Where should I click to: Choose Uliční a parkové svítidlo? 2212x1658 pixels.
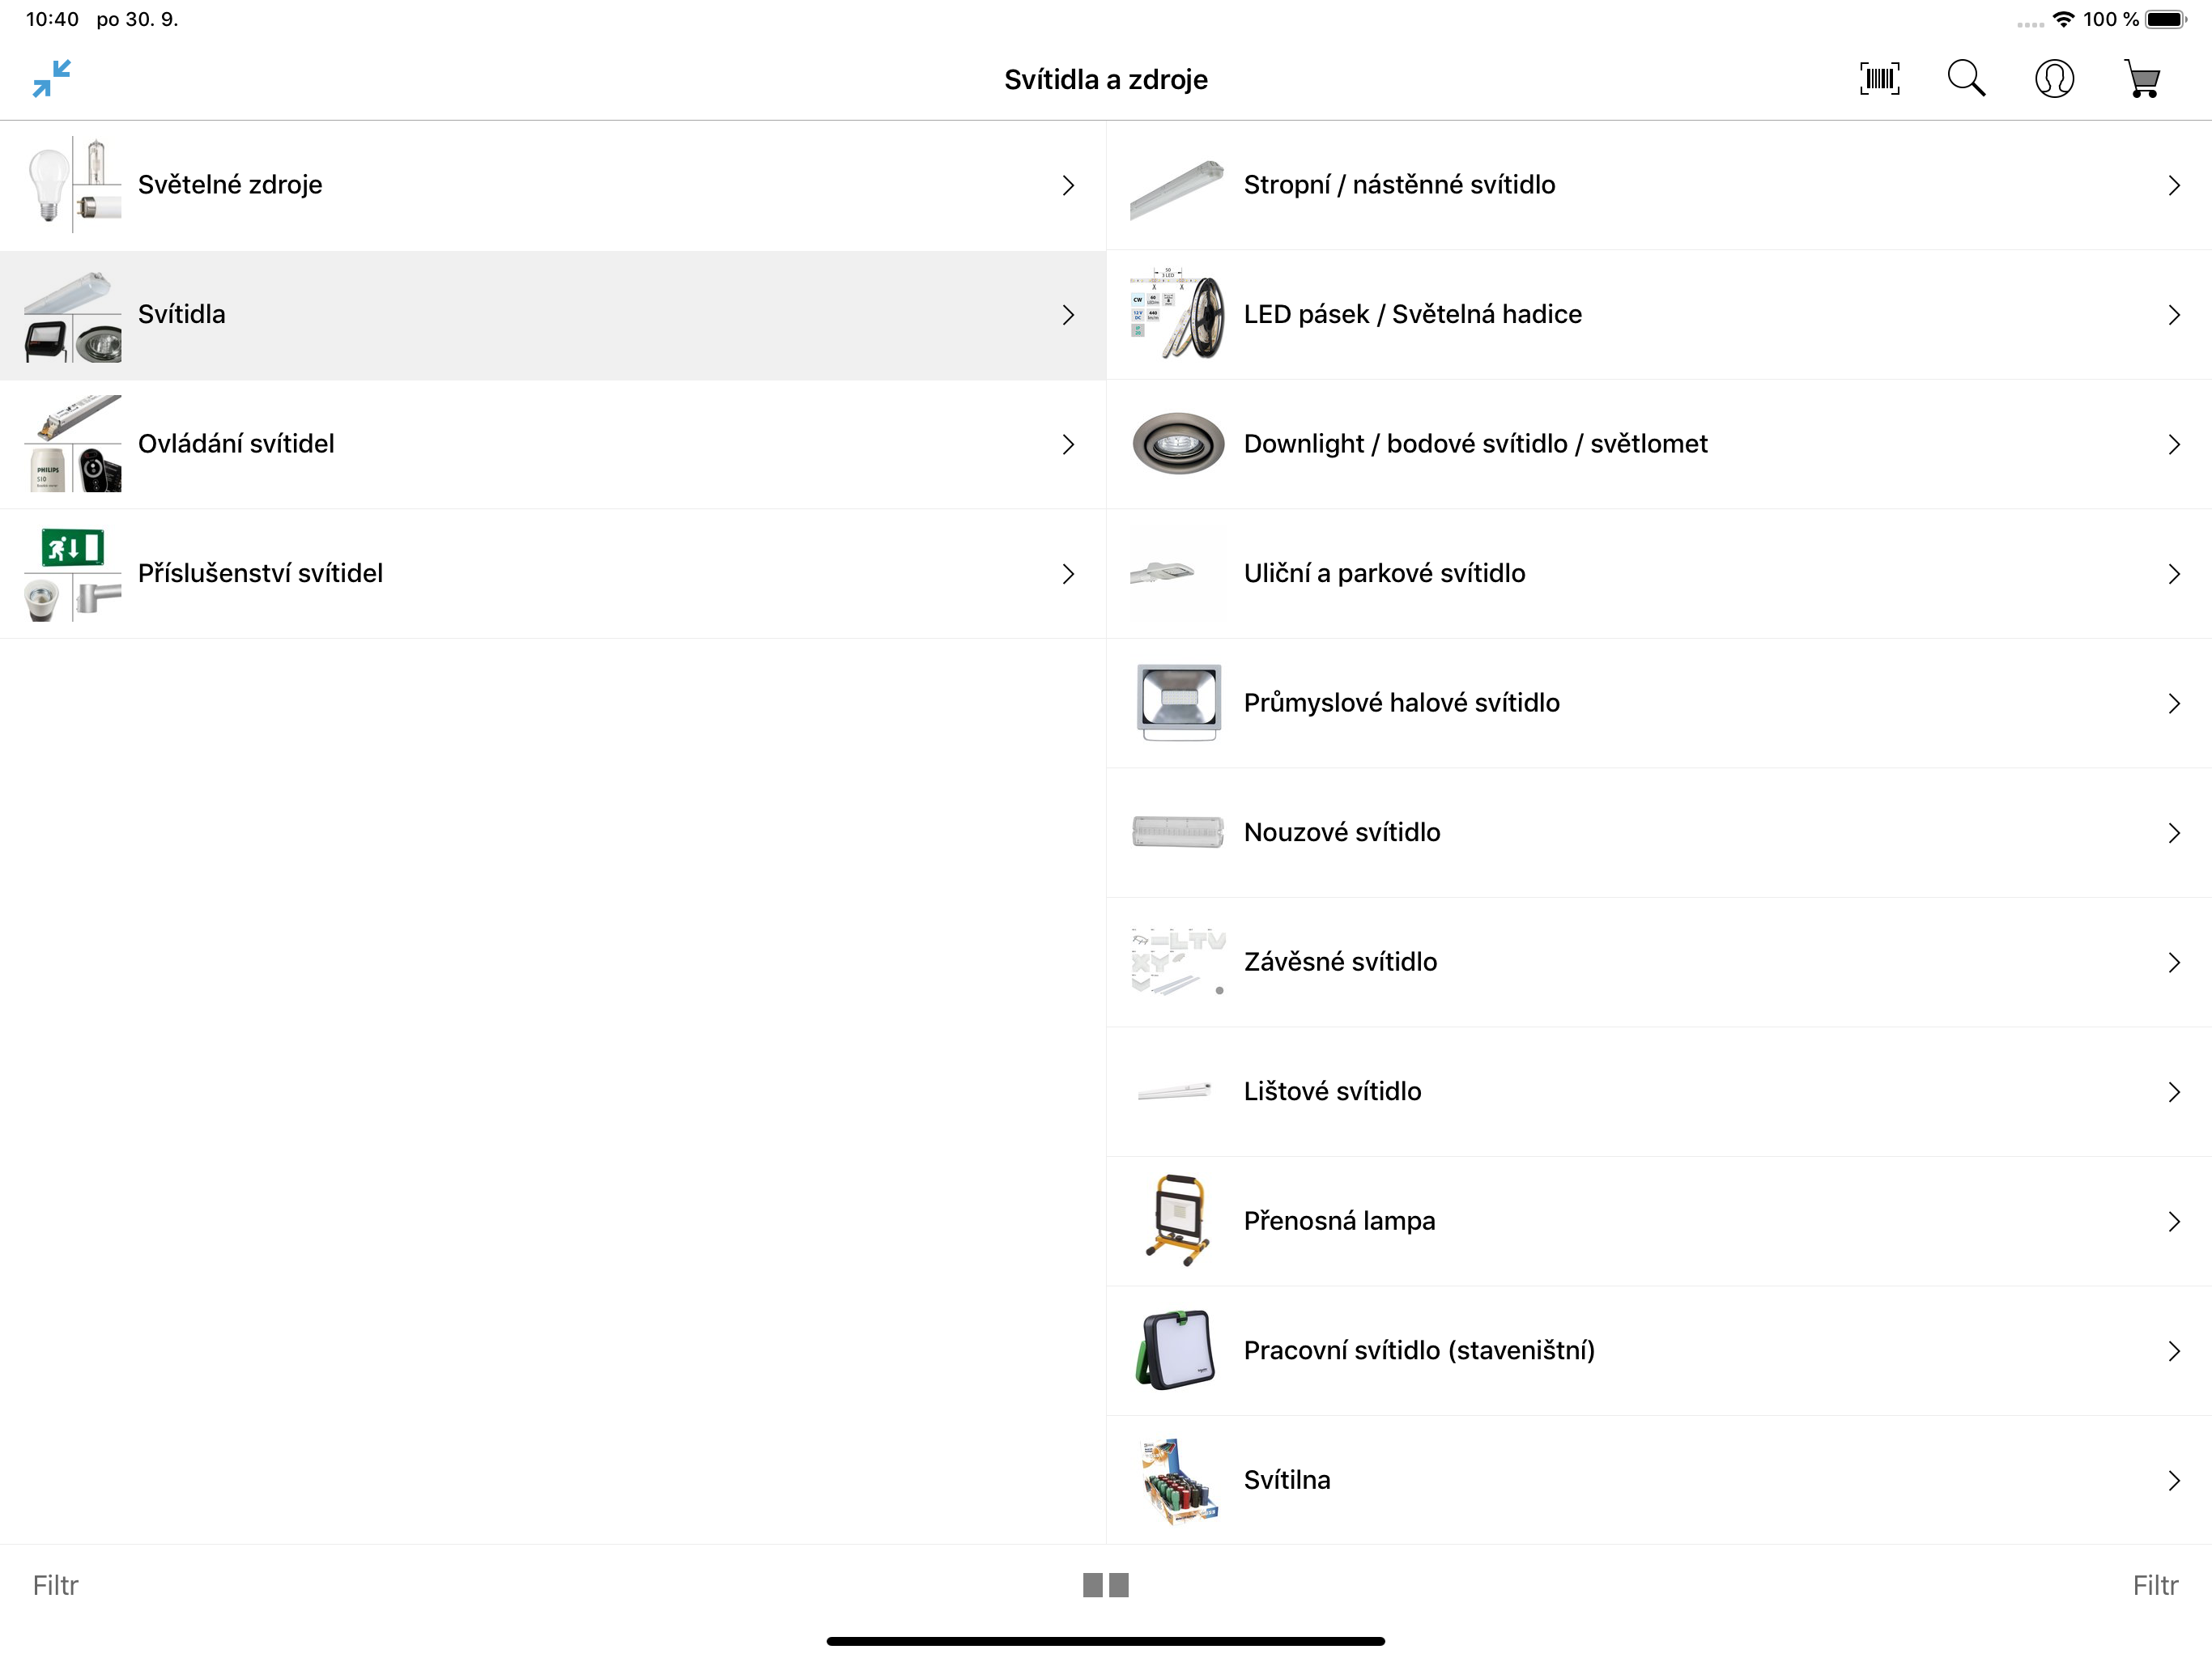click(x=1659, y=574)
